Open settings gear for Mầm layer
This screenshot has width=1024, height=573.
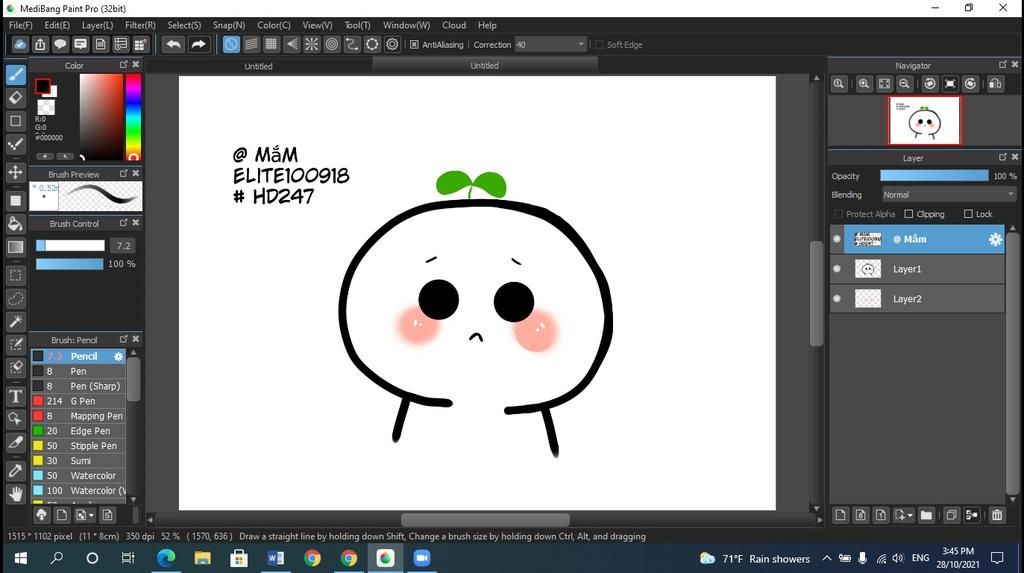[995, 239]
